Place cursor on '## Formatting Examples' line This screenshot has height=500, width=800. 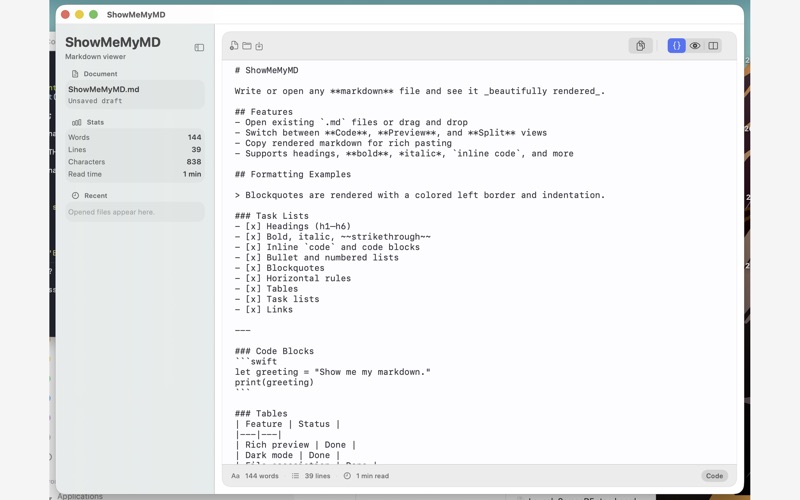pyautogui.click(x=293, y=174)
